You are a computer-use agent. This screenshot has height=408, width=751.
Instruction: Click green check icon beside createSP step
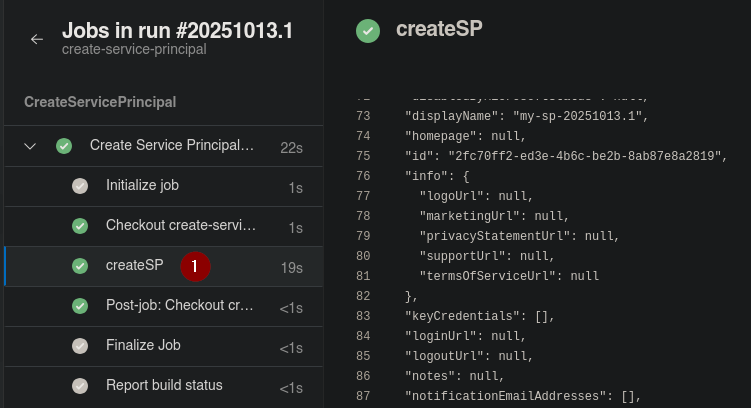tap(80, 266)
